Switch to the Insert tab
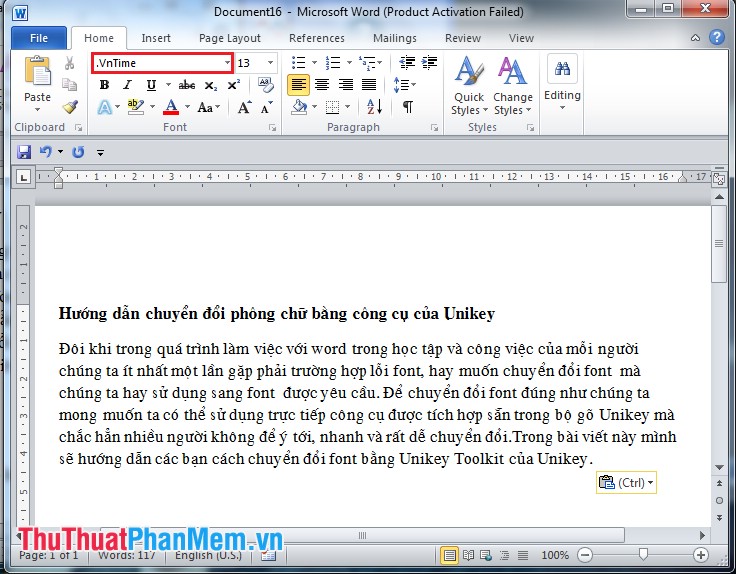 click(x=156, y=38)
